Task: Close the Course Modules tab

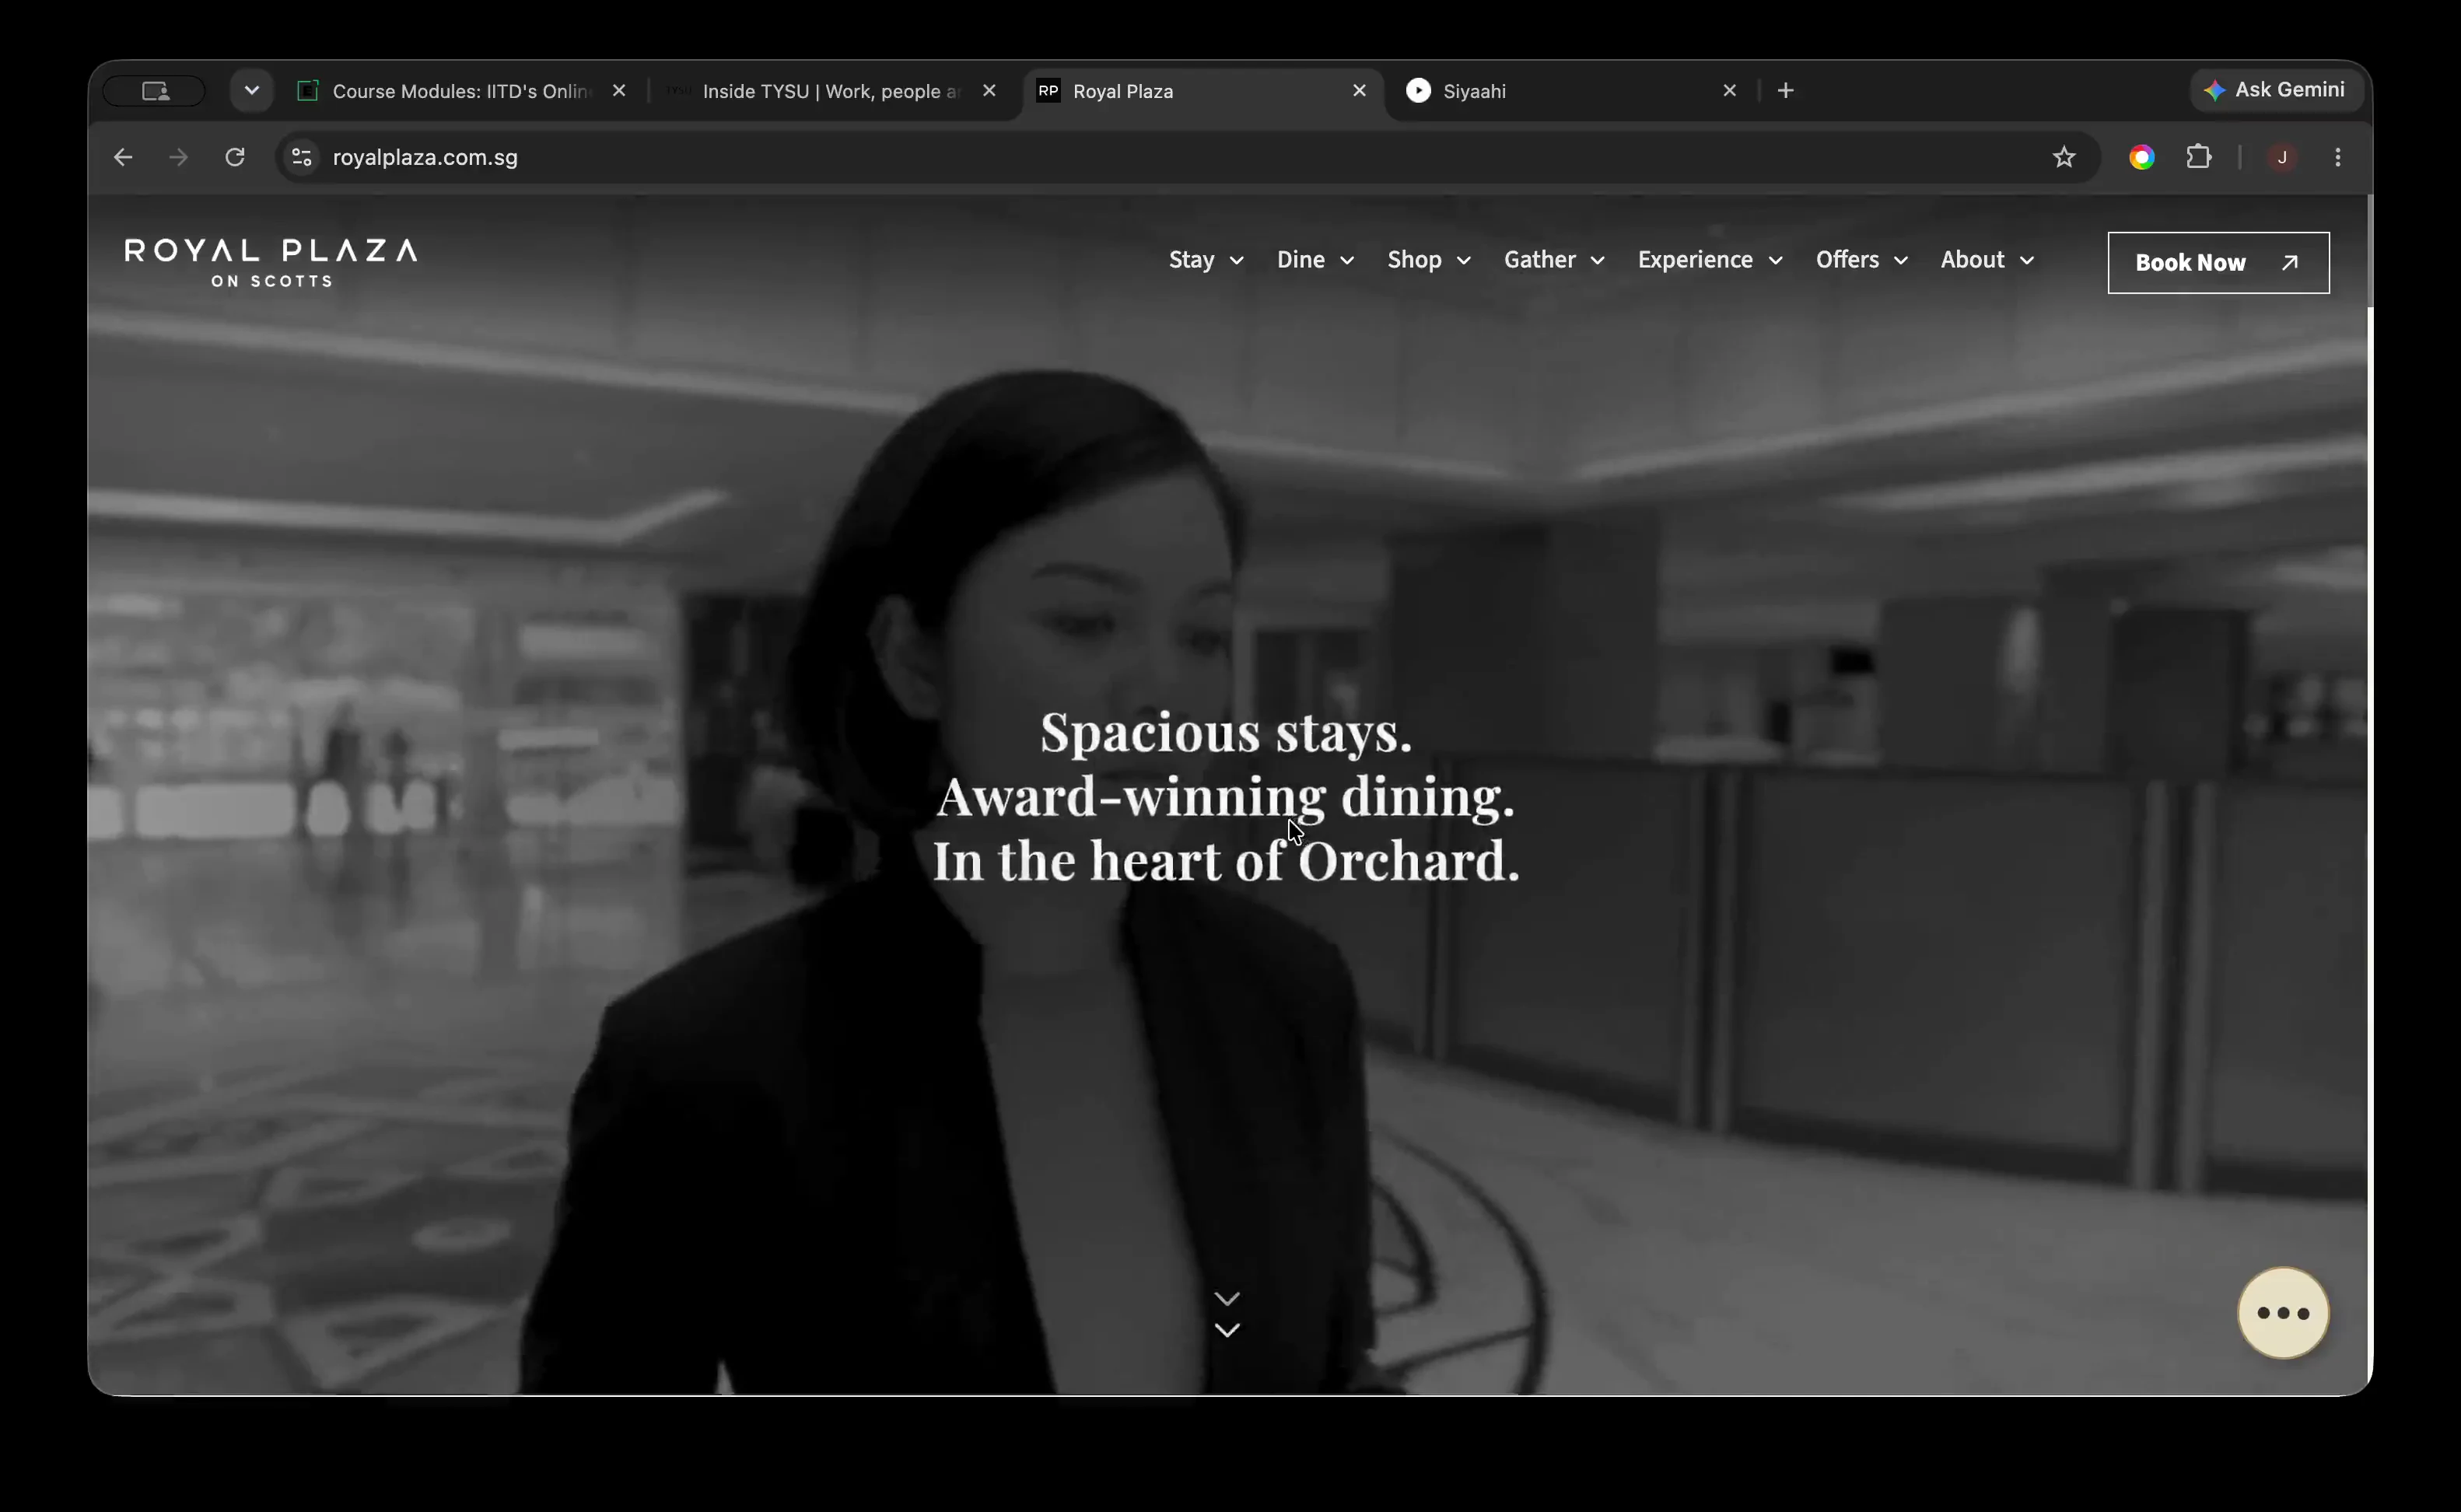Action: [x=619, y=91]
